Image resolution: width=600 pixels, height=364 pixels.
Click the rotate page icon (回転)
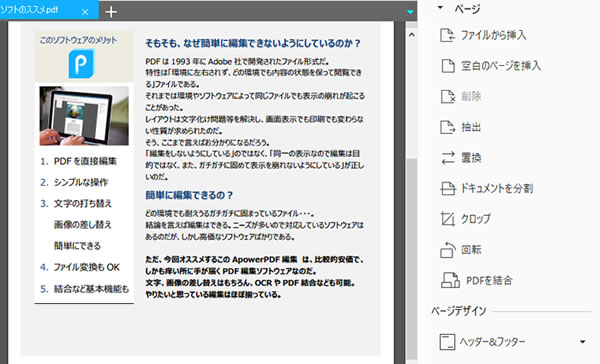pyautogui.click(x=448, y=250)
